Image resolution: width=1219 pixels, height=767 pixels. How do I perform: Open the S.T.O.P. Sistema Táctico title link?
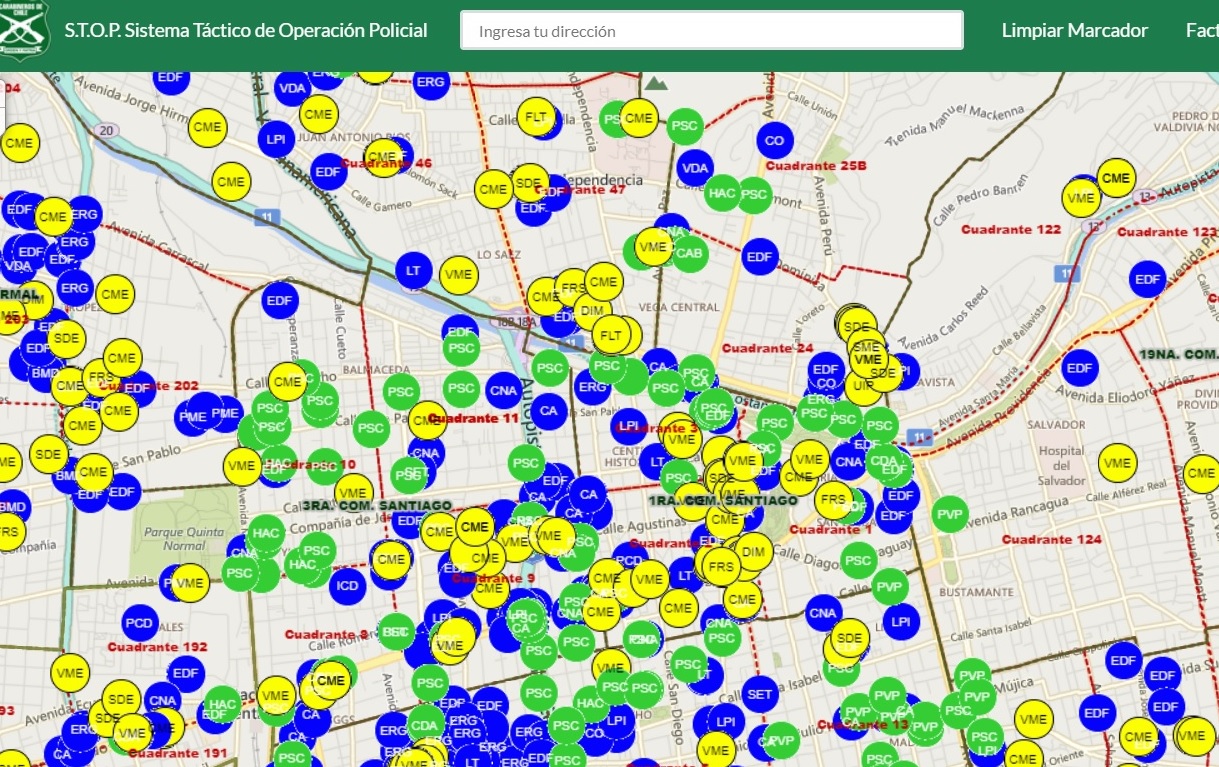click(x=246, y=30)
